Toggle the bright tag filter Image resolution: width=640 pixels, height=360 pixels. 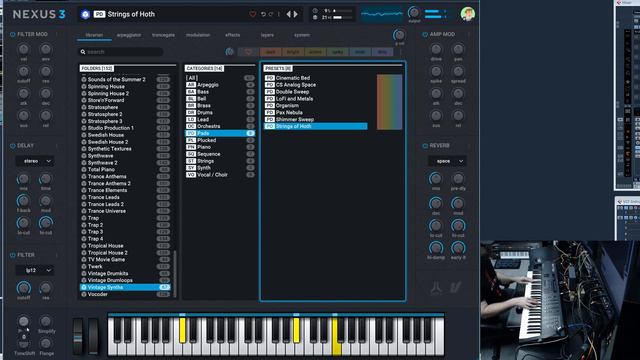click(293, 52)
